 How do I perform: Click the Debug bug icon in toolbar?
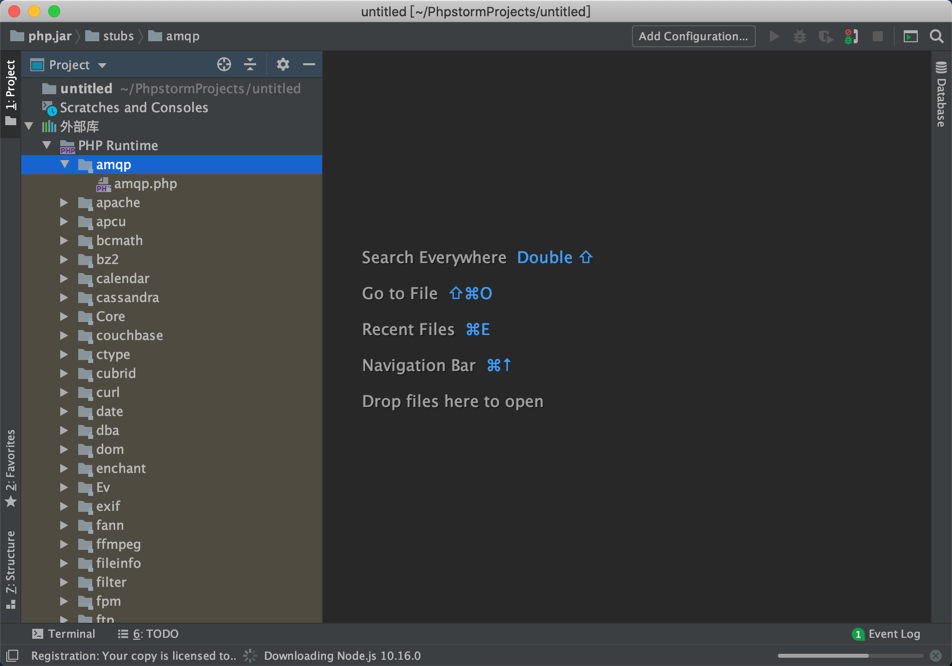(799, 36)
